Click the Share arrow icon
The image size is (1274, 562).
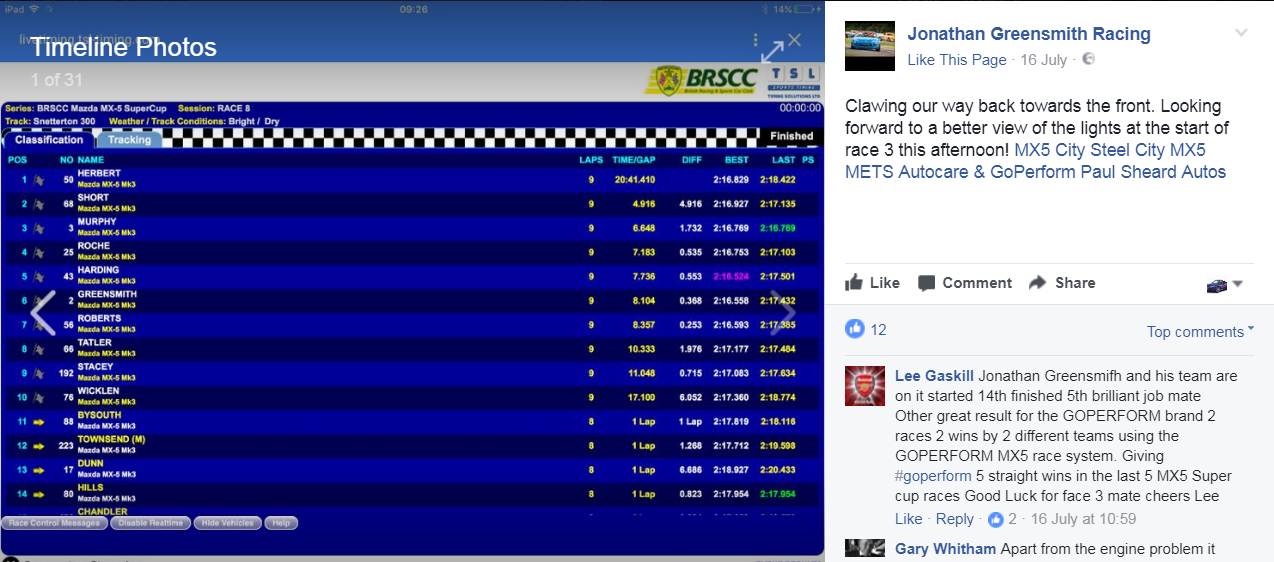(x=1038, y=283)
